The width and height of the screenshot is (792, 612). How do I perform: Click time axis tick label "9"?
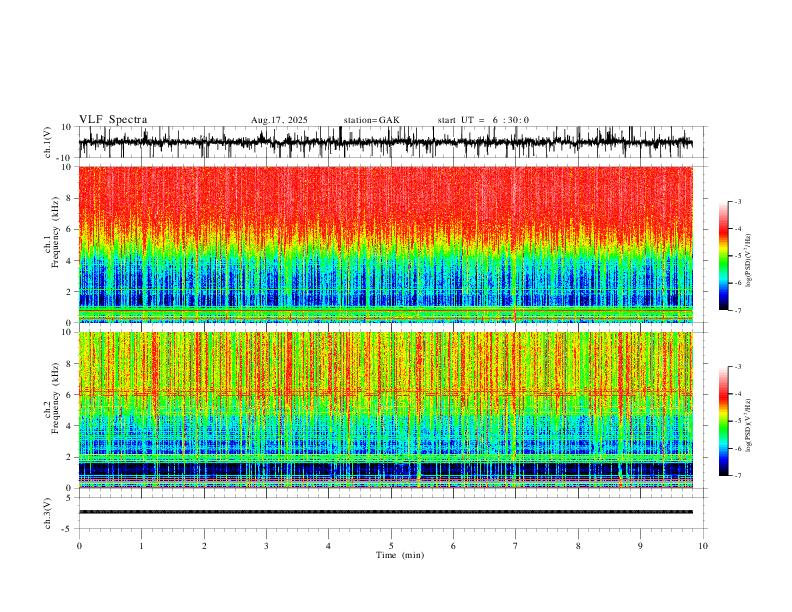pyautogui.click(x=640, y=546)
